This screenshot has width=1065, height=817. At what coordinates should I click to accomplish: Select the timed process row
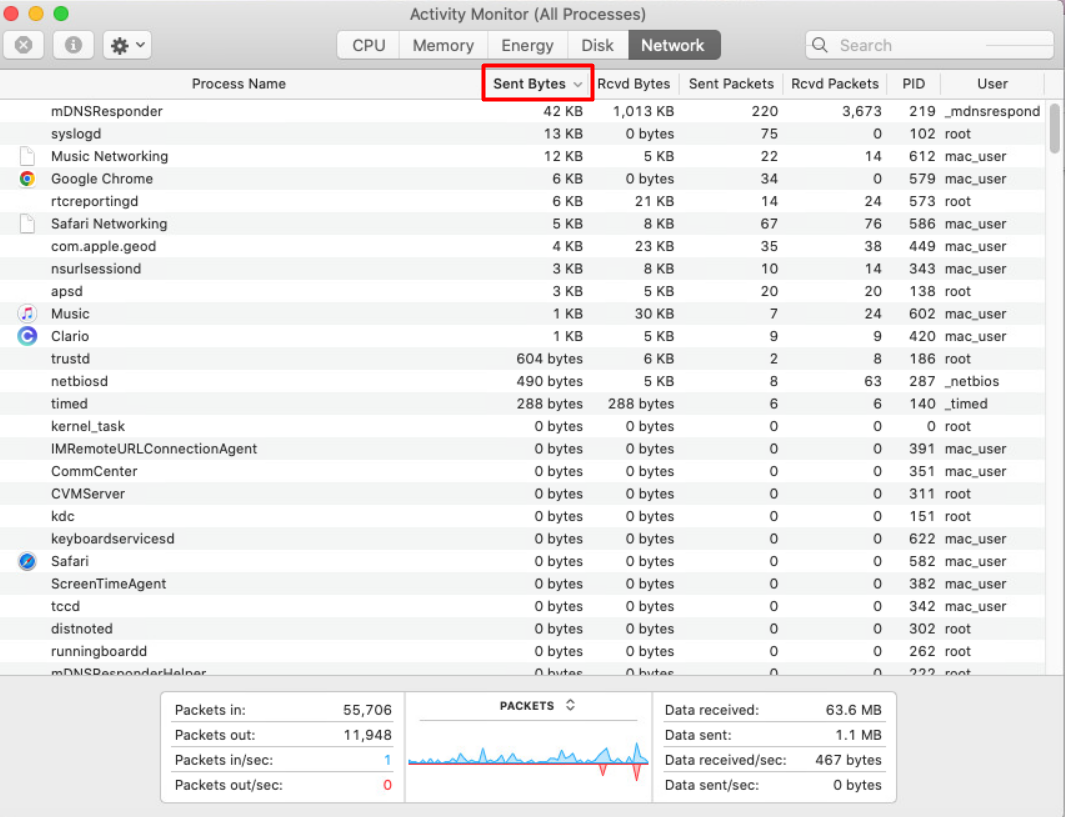coord(522,403)
